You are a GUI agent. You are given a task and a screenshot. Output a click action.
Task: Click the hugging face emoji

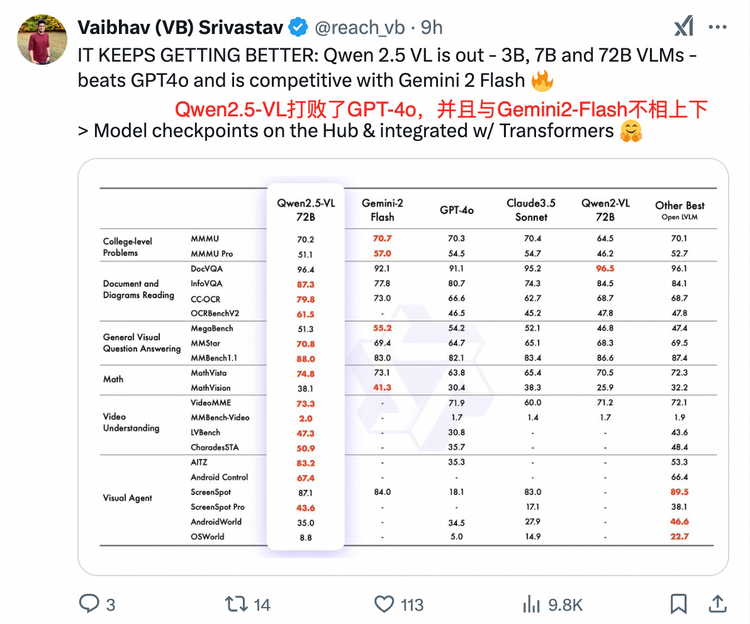[x=631, y=131]
